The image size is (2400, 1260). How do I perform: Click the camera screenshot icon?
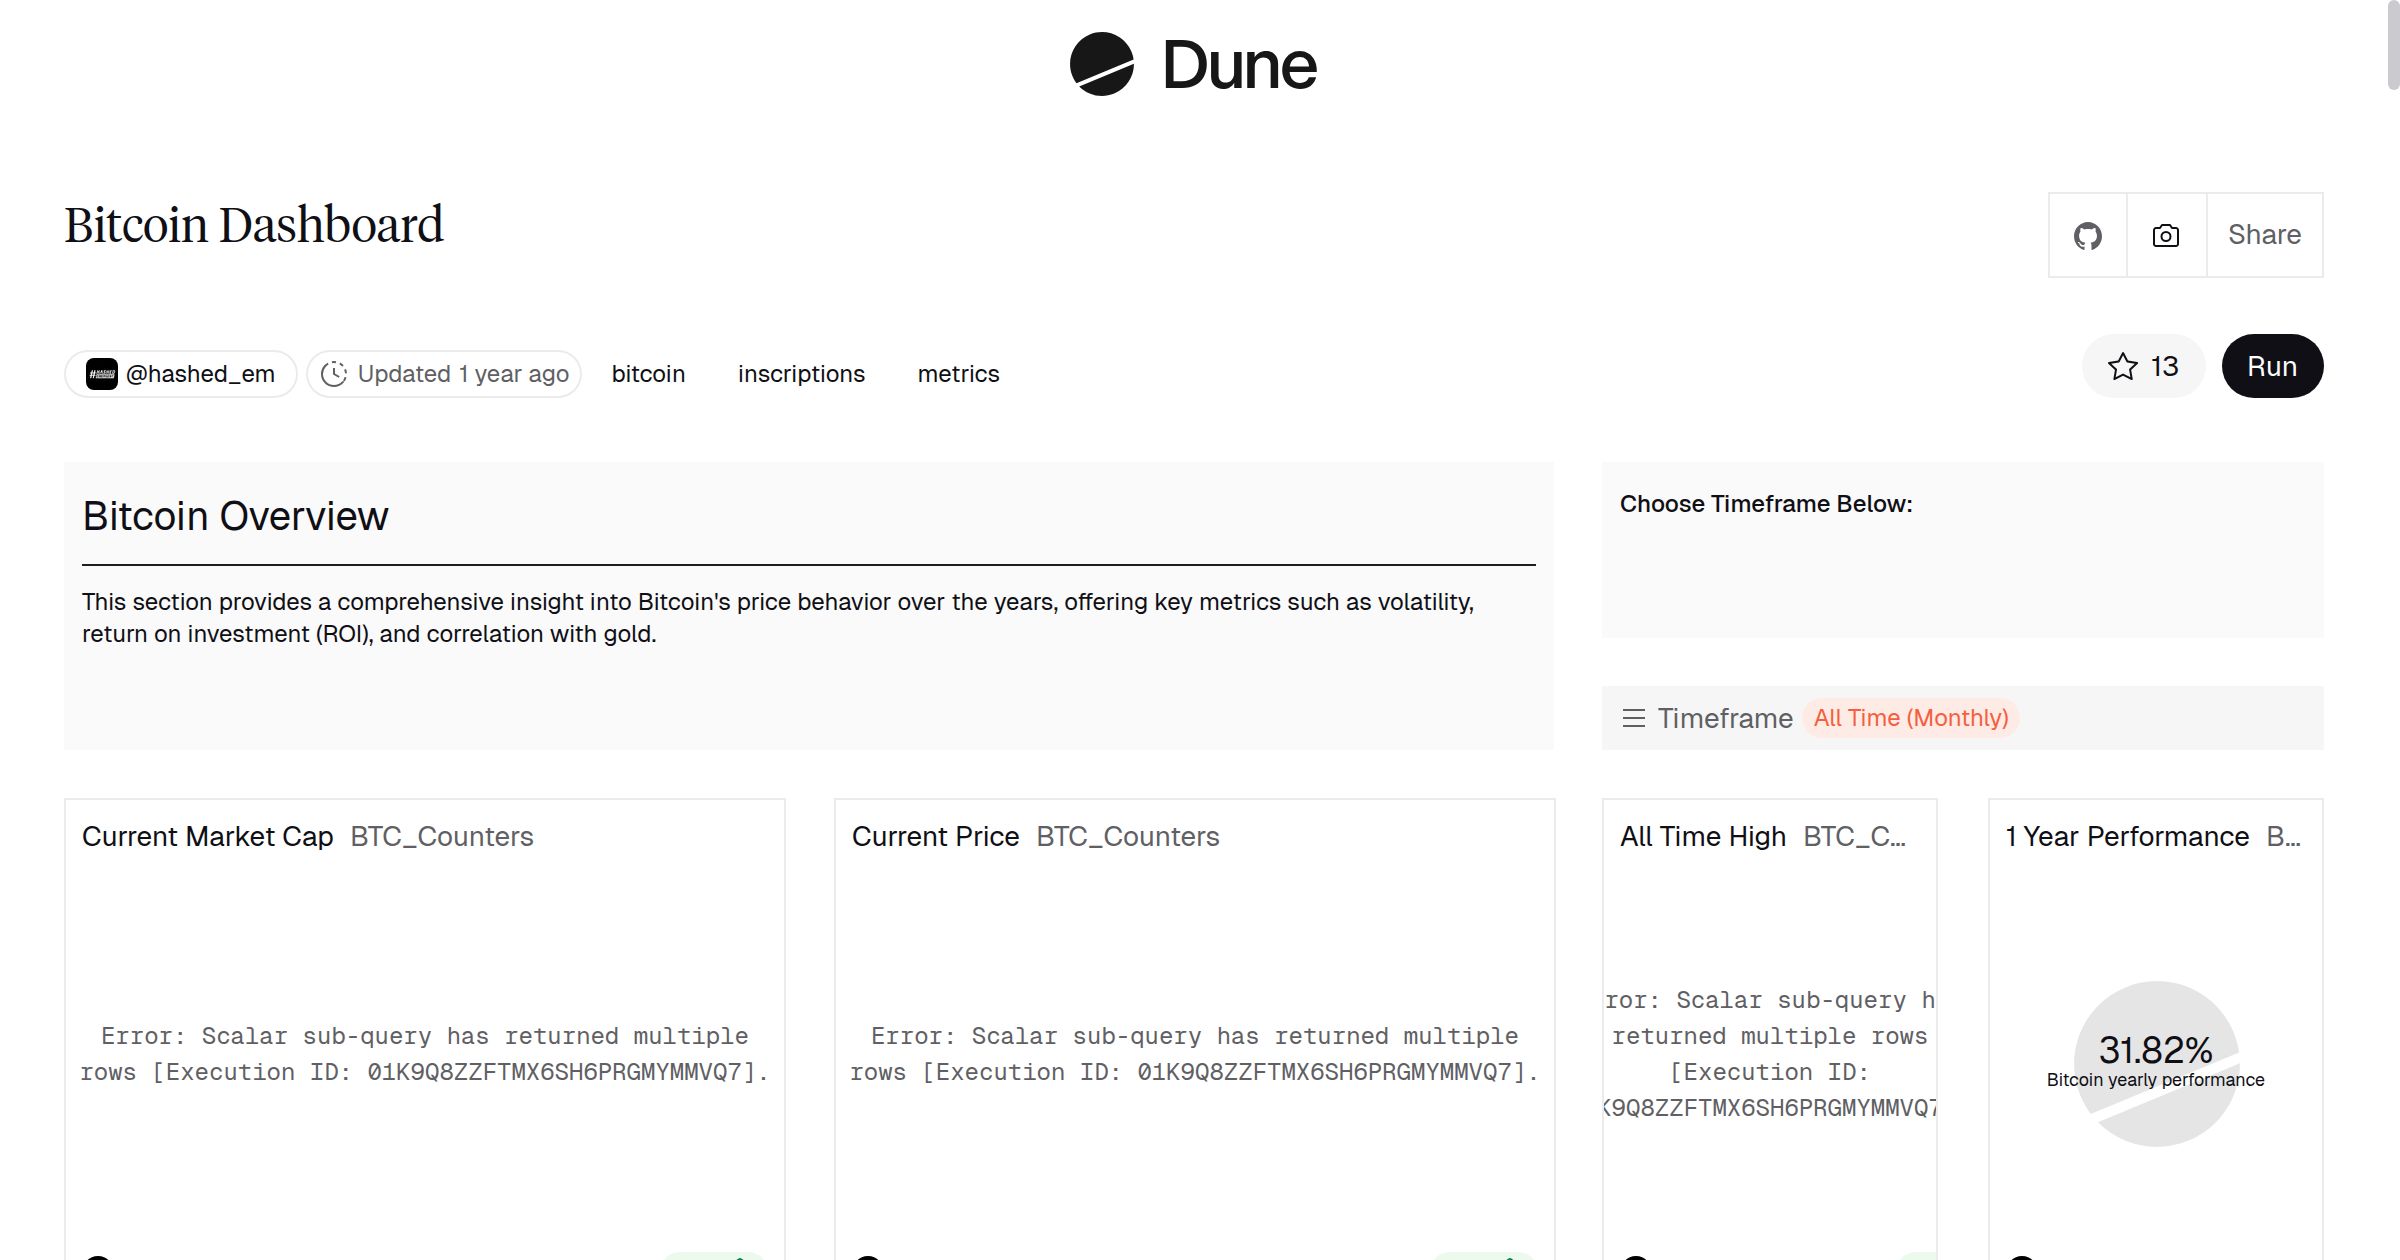(2166, 236)
